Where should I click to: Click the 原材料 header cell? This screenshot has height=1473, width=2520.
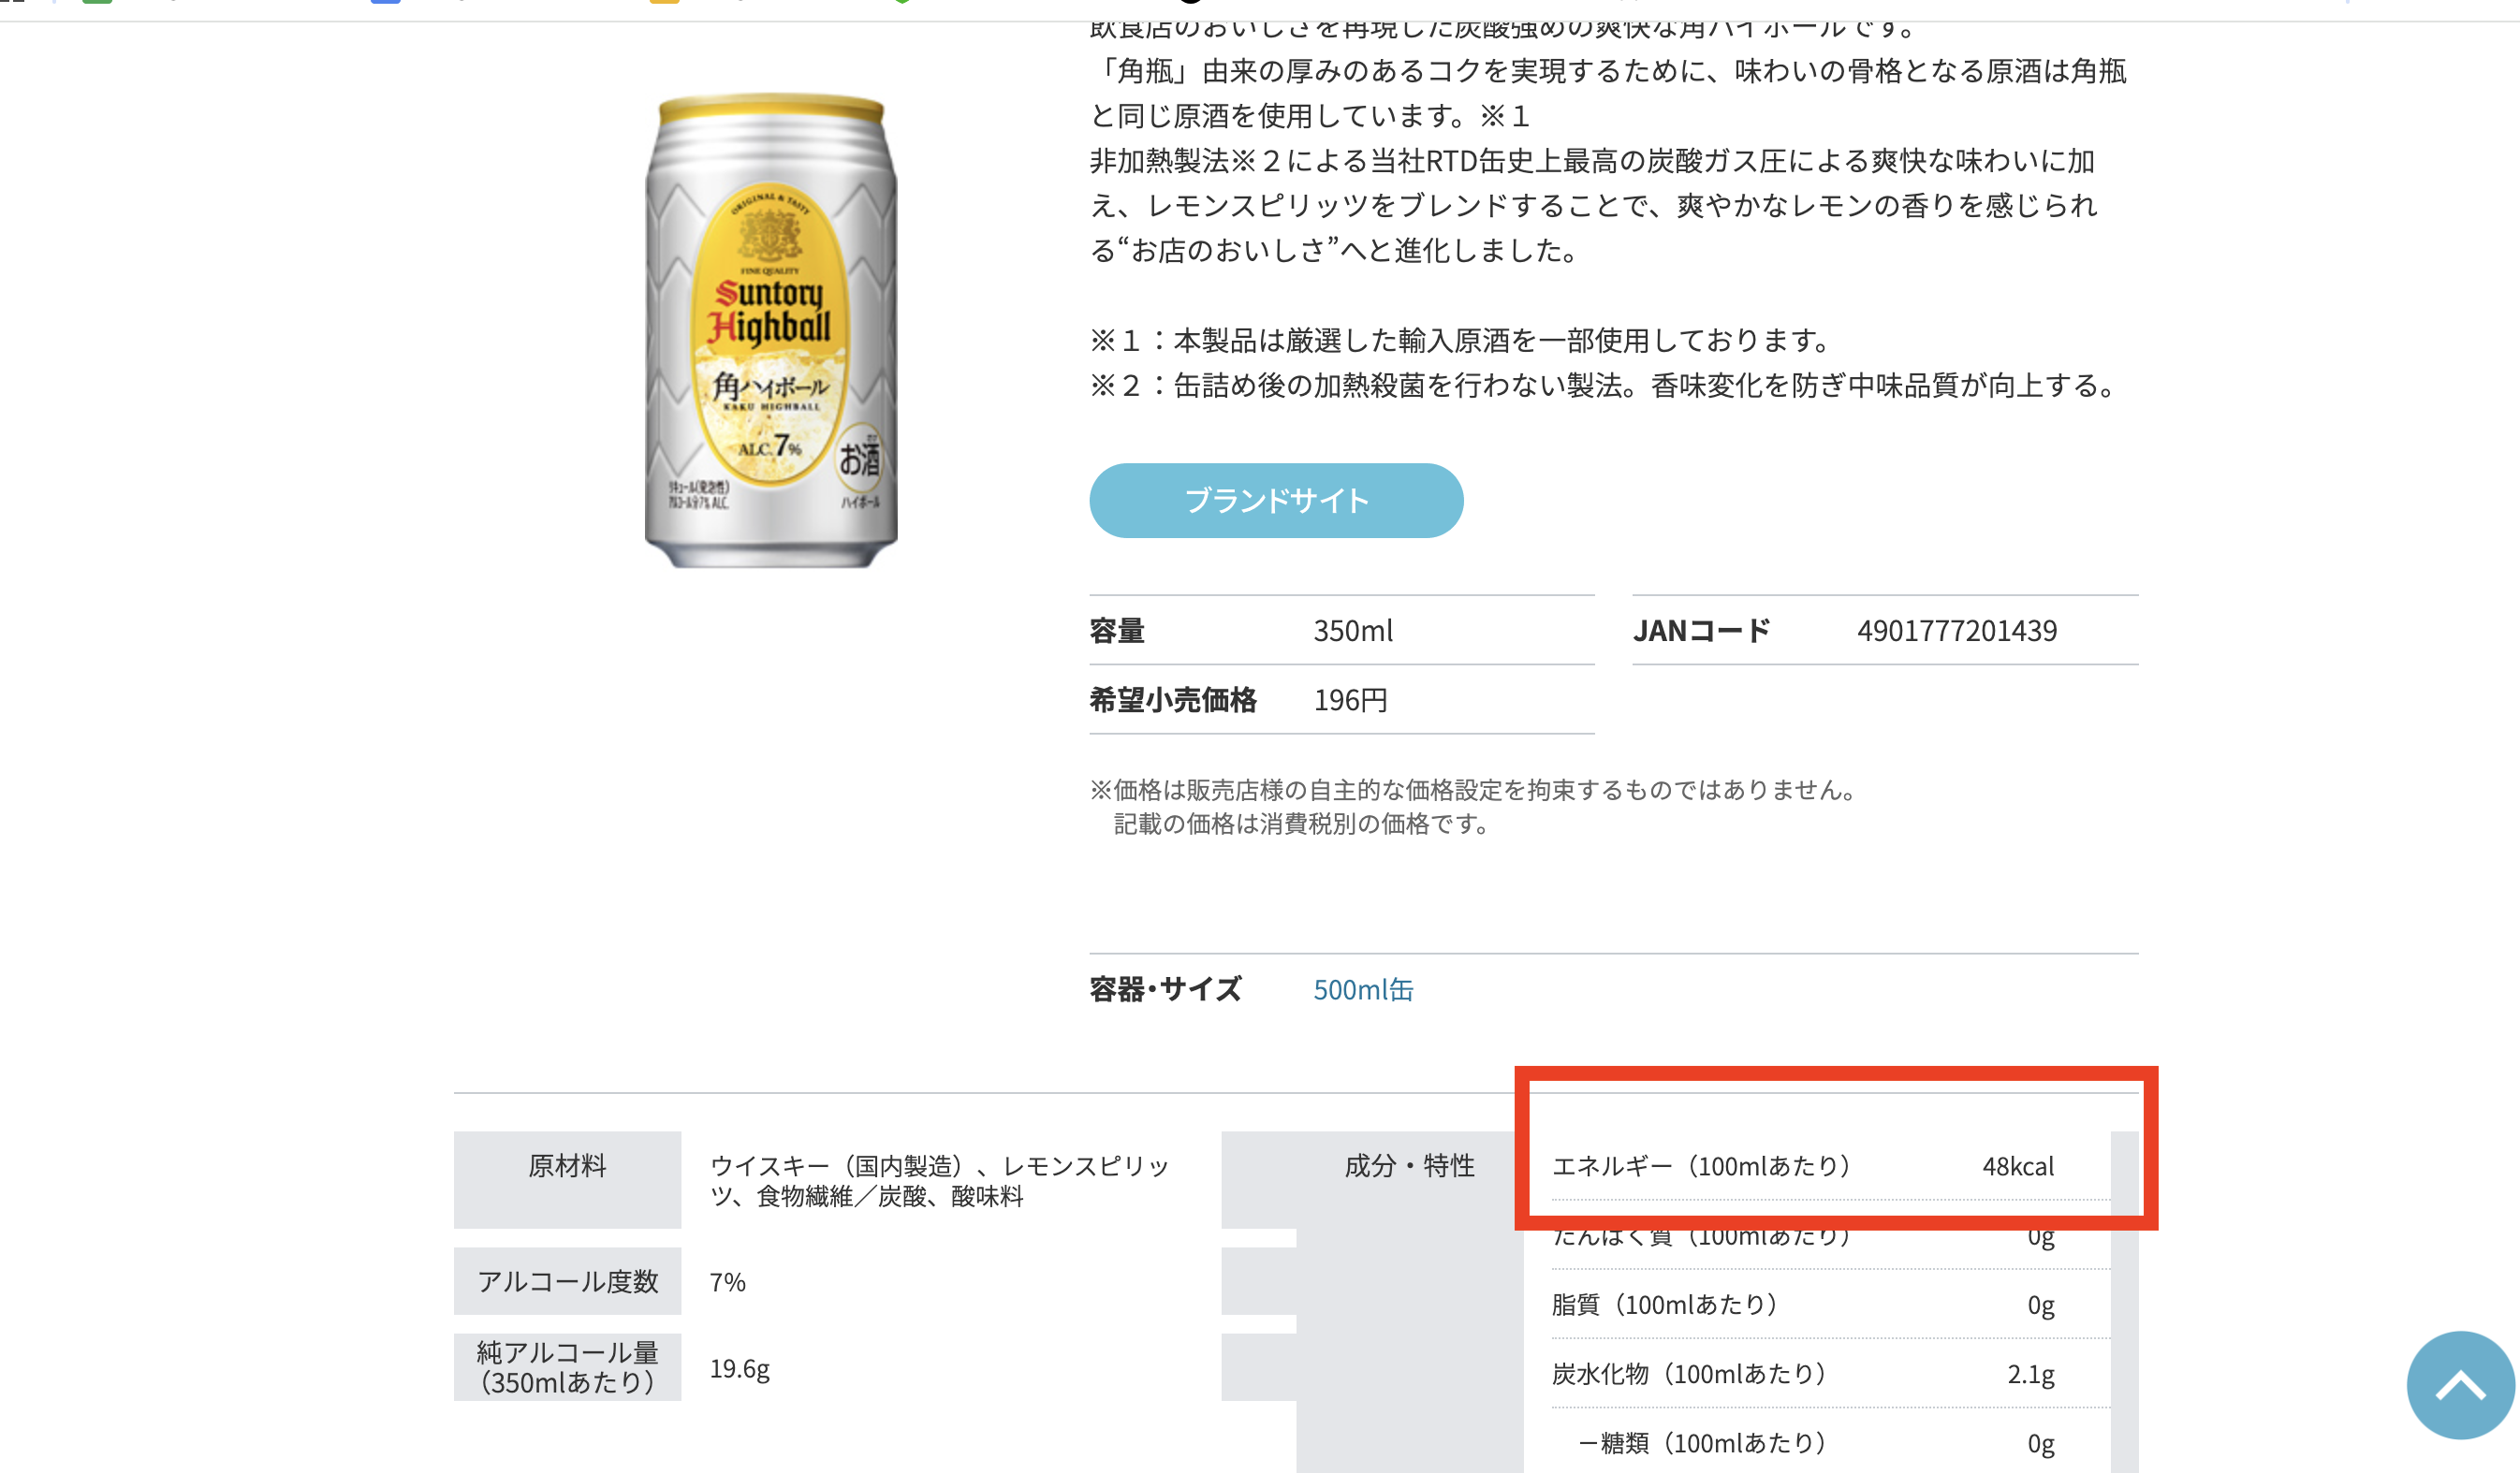click(x=567, y=1166)
